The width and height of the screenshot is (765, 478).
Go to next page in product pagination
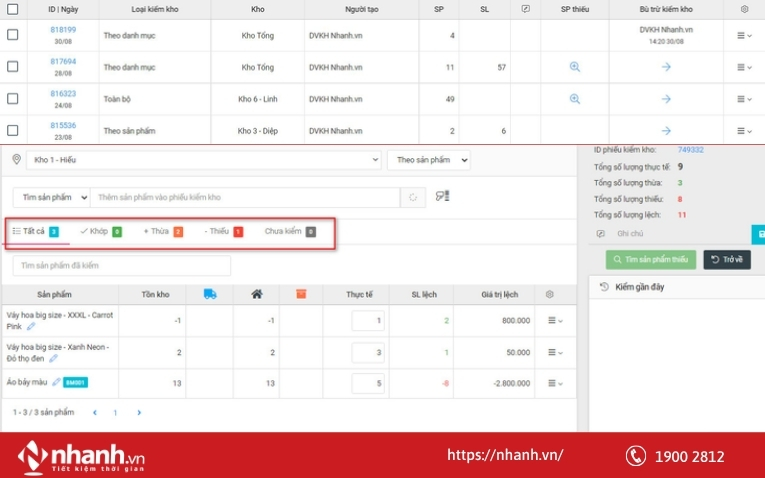tap(138, 412)
